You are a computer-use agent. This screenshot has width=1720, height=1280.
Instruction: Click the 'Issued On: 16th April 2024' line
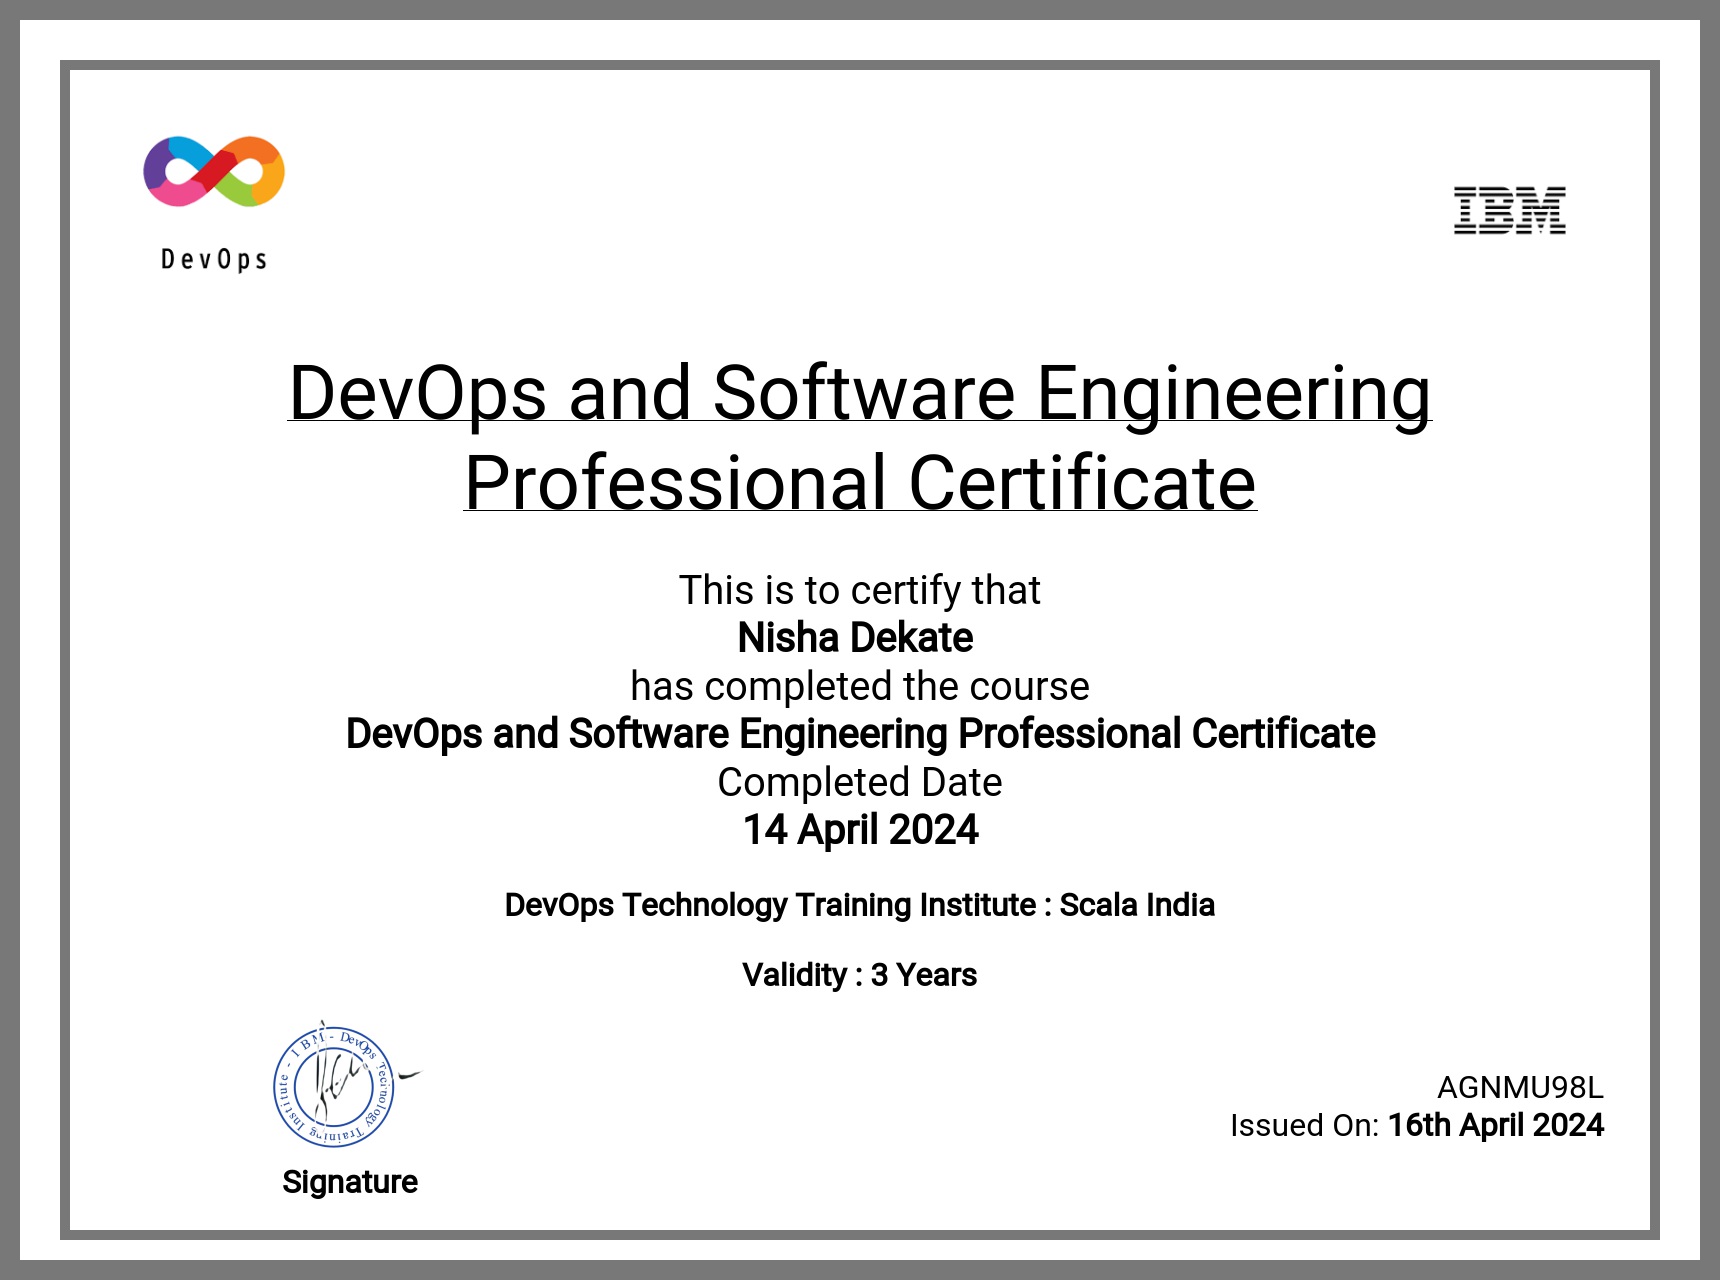coord(1417,1125)
